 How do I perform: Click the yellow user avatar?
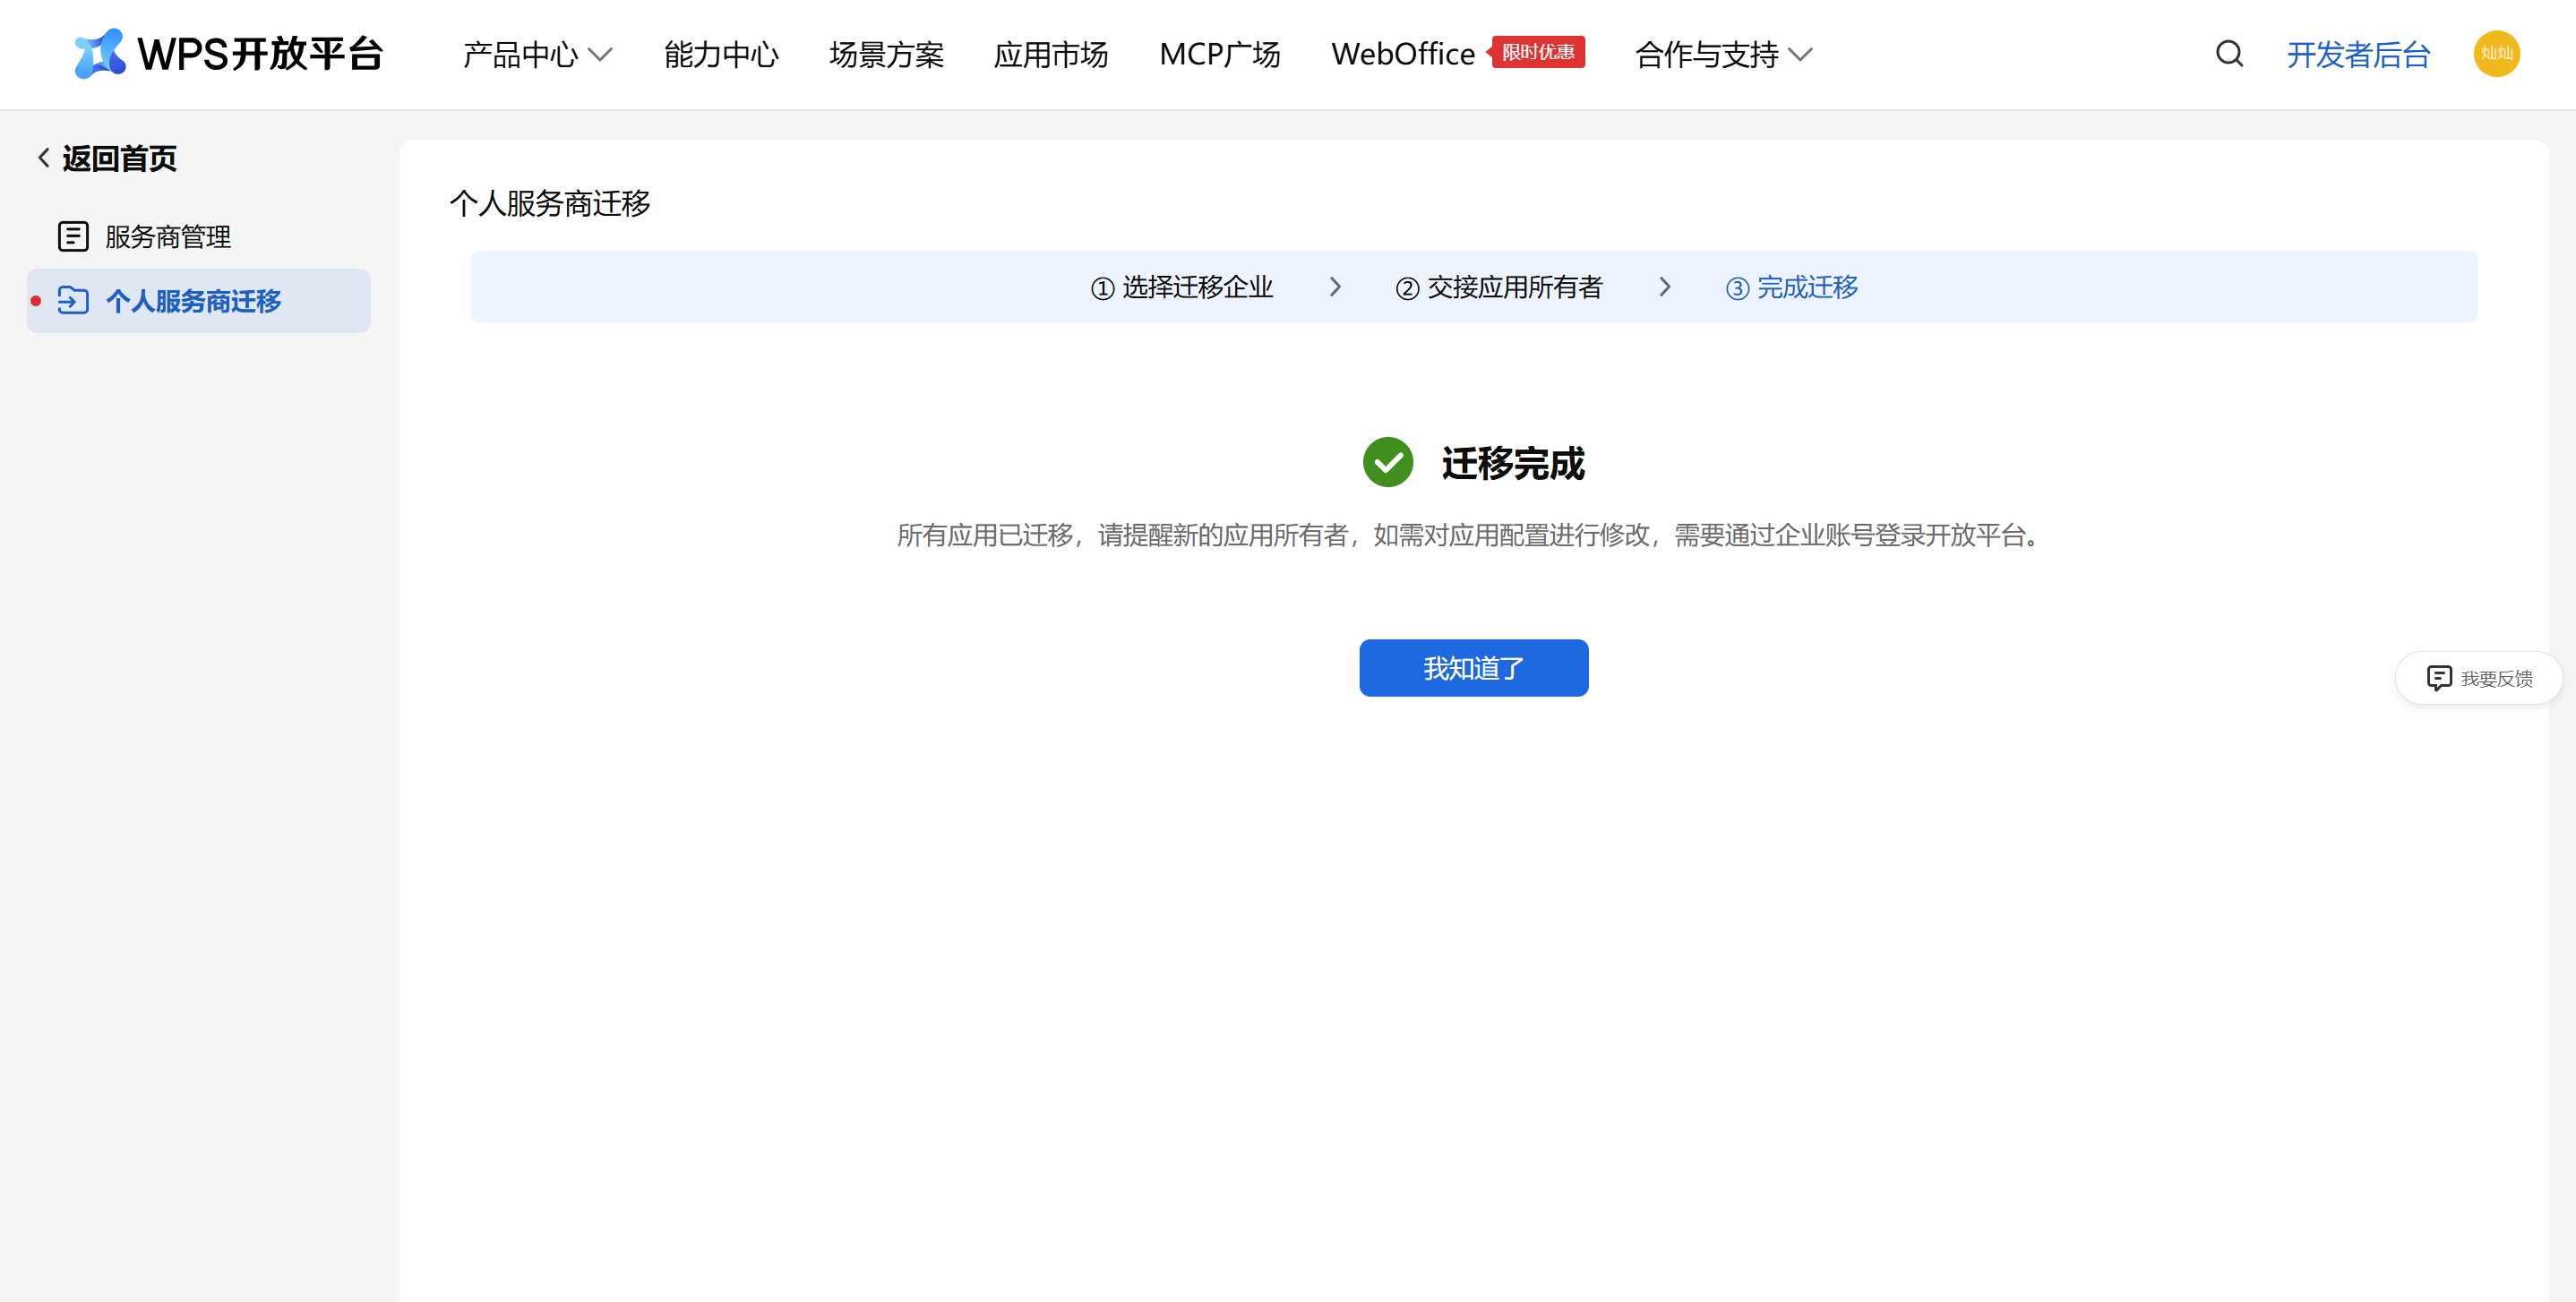click(2496, 54)
